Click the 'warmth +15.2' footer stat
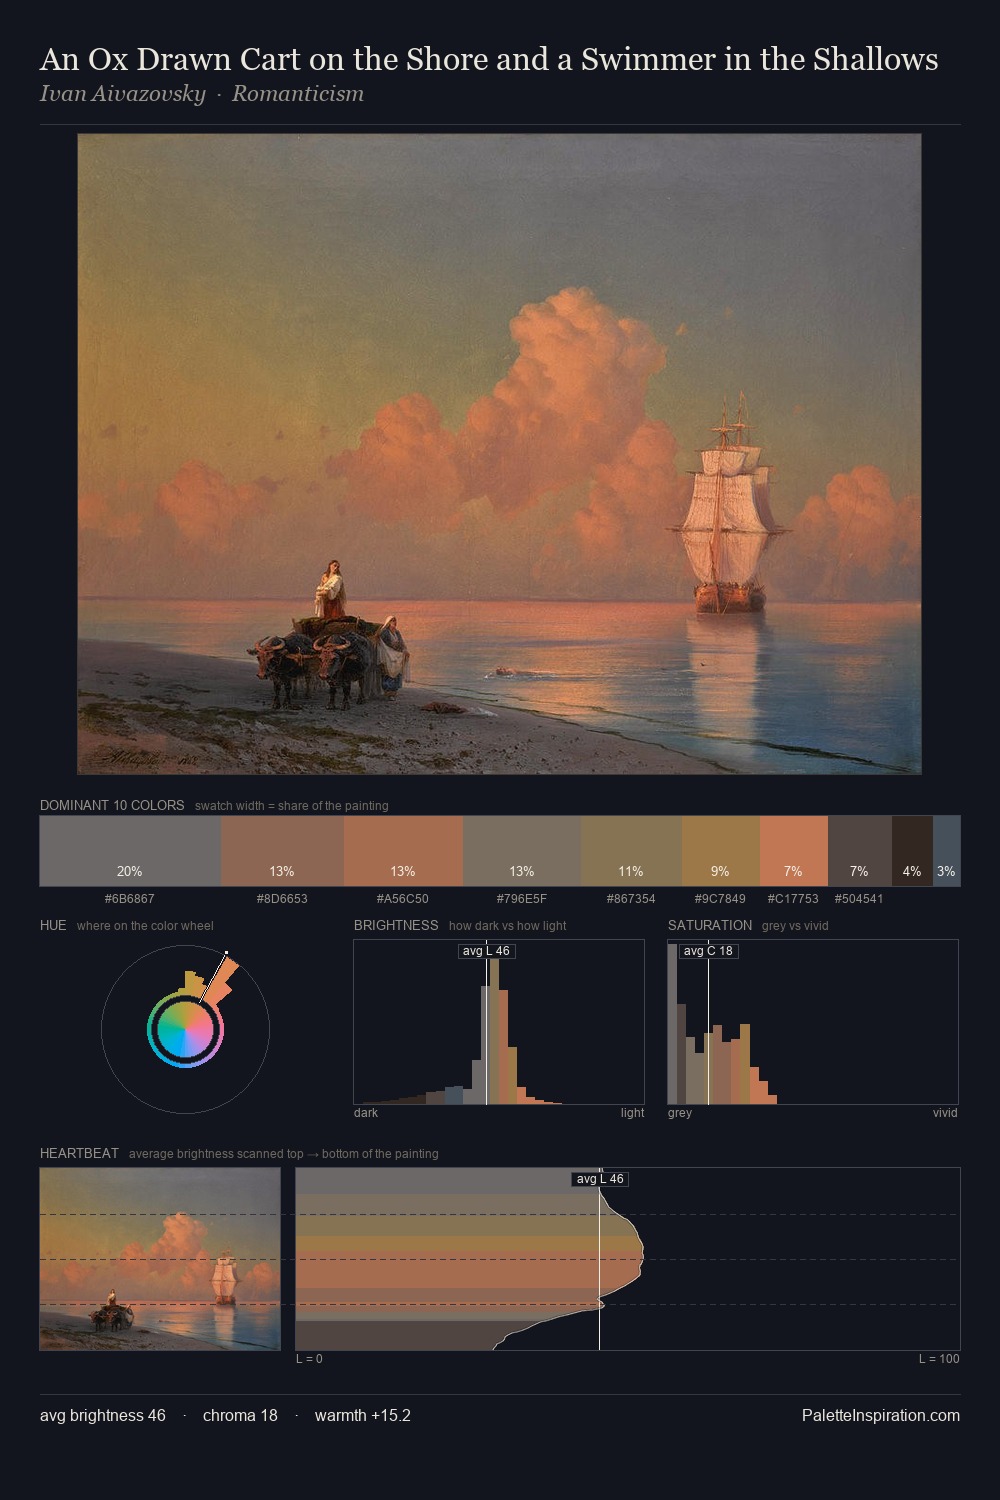 click(x=363, y=1416)
